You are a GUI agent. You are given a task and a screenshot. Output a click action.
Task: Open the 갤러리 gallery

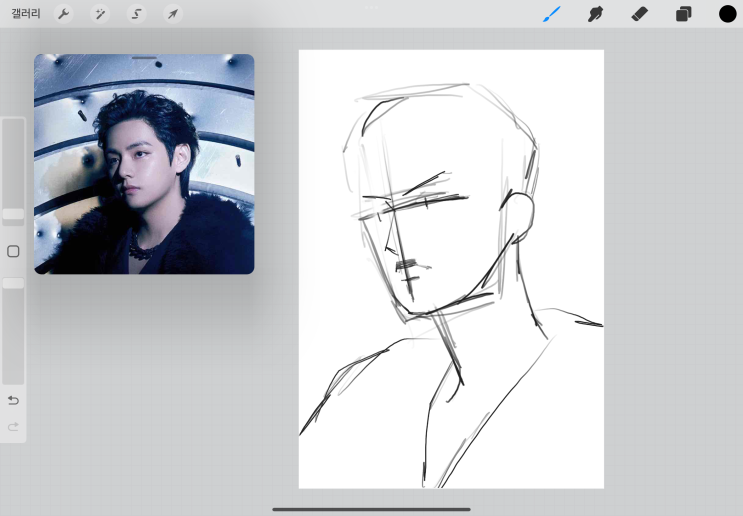(x=26, y=14)
